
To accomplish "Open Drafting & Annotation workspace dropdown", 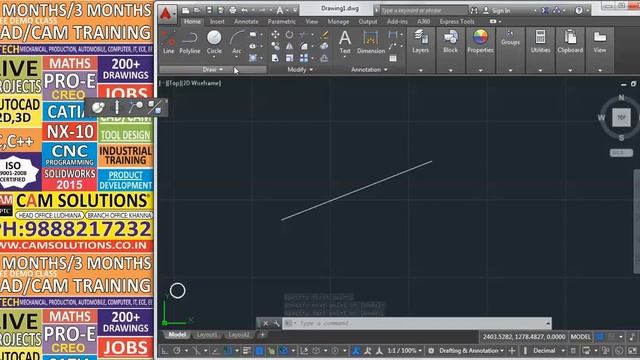I will [x=471, y=351].
